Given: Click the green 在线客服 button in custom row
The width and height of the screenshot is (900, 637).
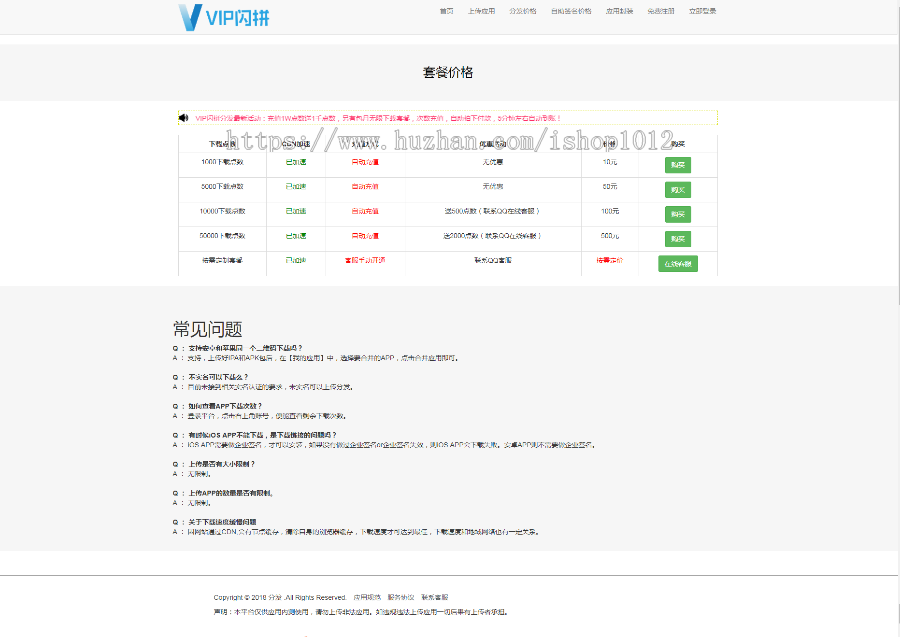Looking at the screenshot, I should pyautogui.click(x=678, y=264).
